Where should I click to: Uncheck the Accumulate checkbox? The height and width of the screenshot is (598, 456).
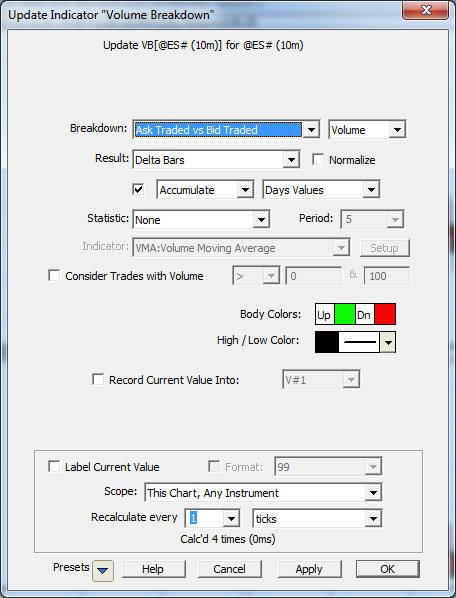pyautogui.click(x=138, y=189)
